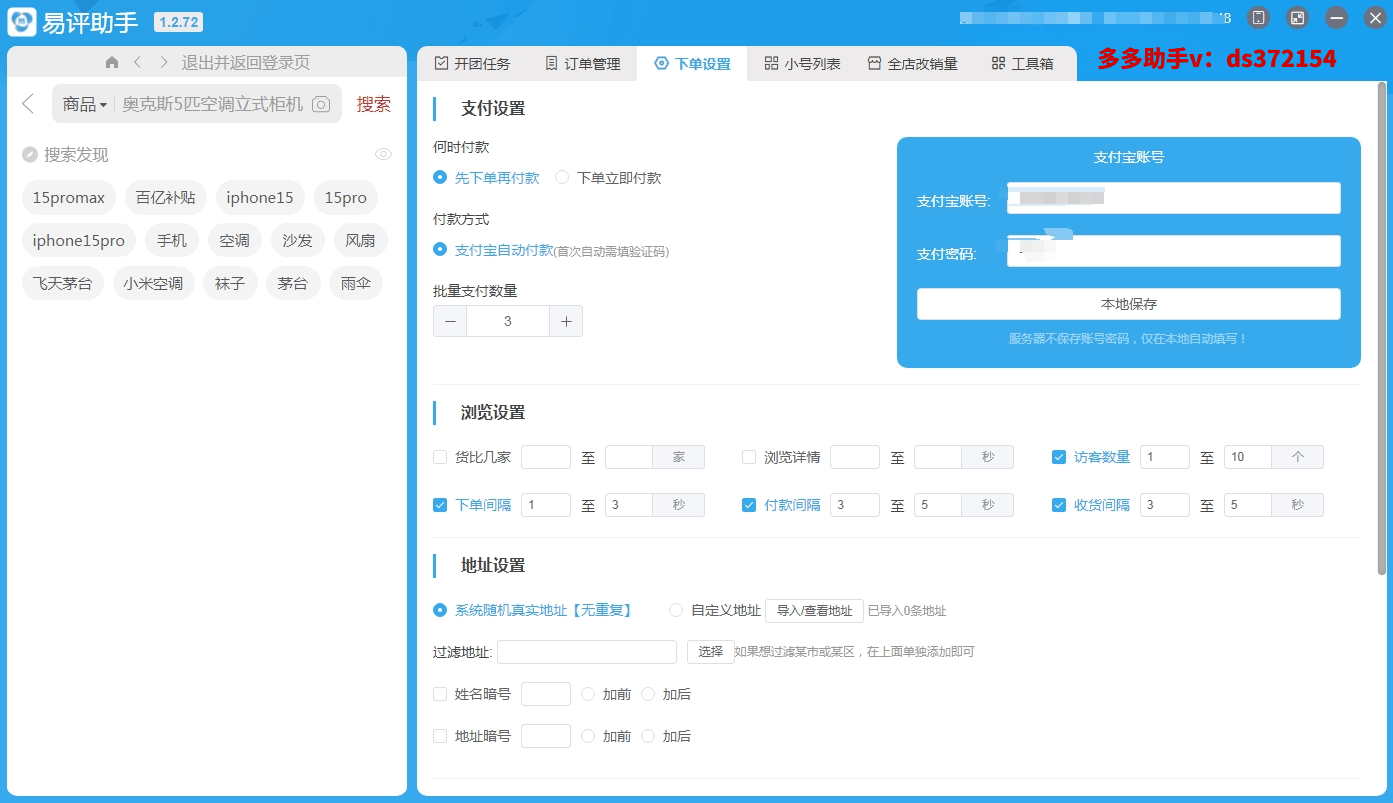Image resolution: width=1393 pixels, height=803 pixels.
Task: Click the 雨伞 search suggestion
Action: [x=356, y=283]
